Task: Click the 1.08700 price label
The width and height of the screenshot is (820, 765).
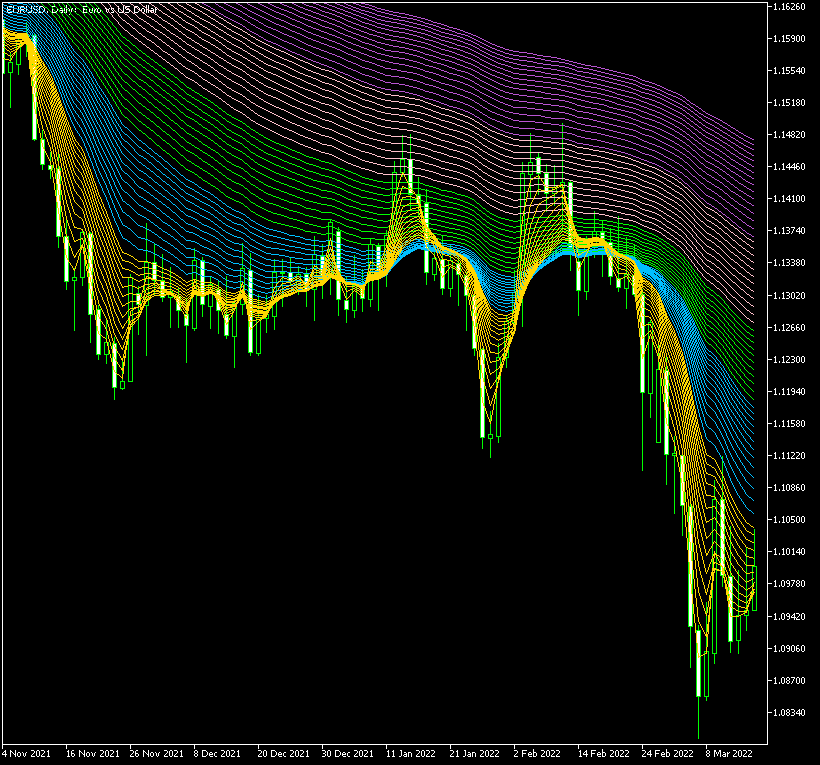Action: click(789, 681)
